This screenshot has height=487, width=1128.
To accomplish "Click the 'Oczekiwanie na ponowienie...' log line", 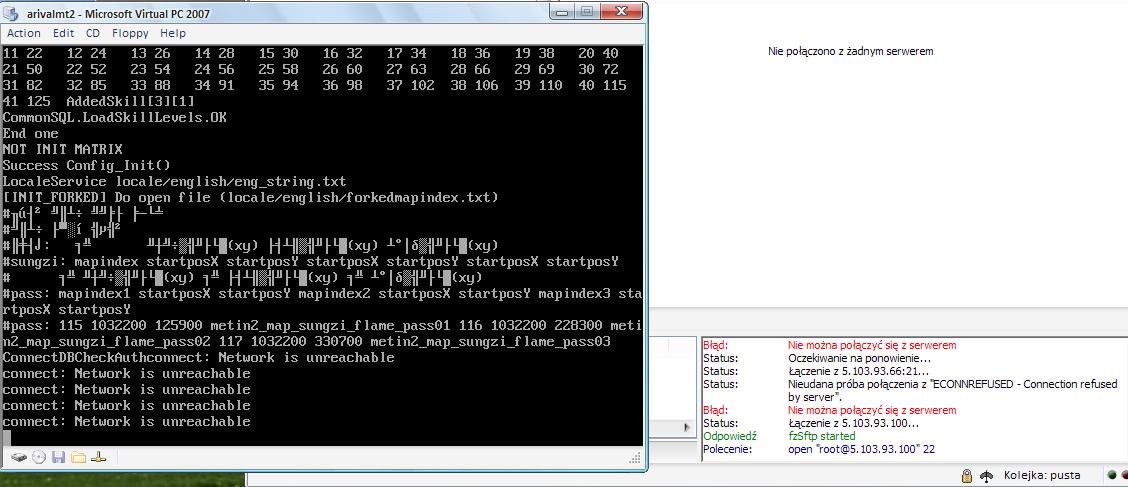I will tap(859, 358).
